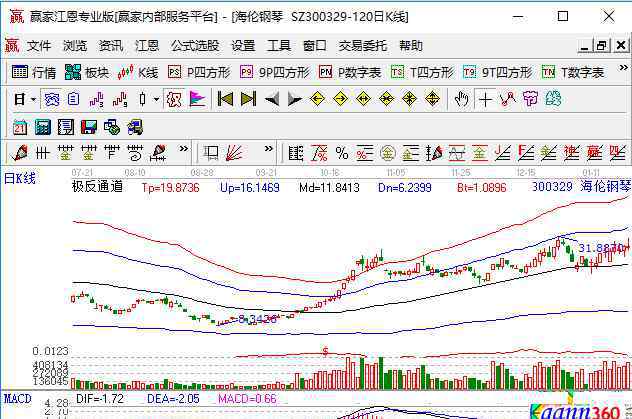Click the Tp=19.8736 value
The width and height of the screenshot is (632, 419).
tap(170, 187)
